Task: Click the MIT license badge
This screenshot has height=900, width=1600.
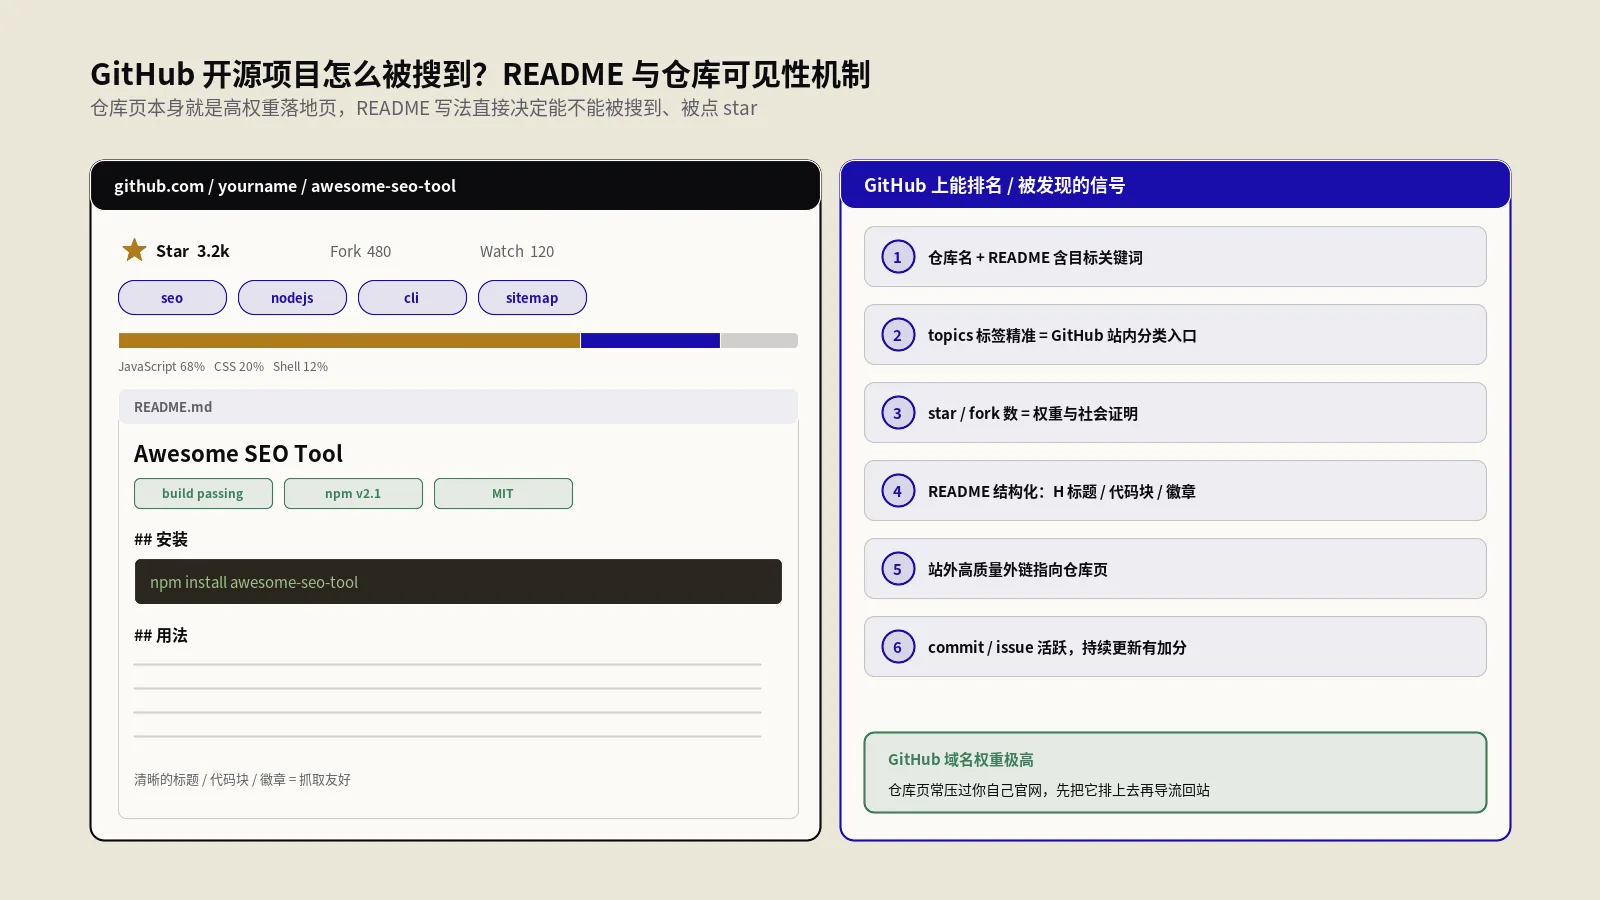Action: 503,493
